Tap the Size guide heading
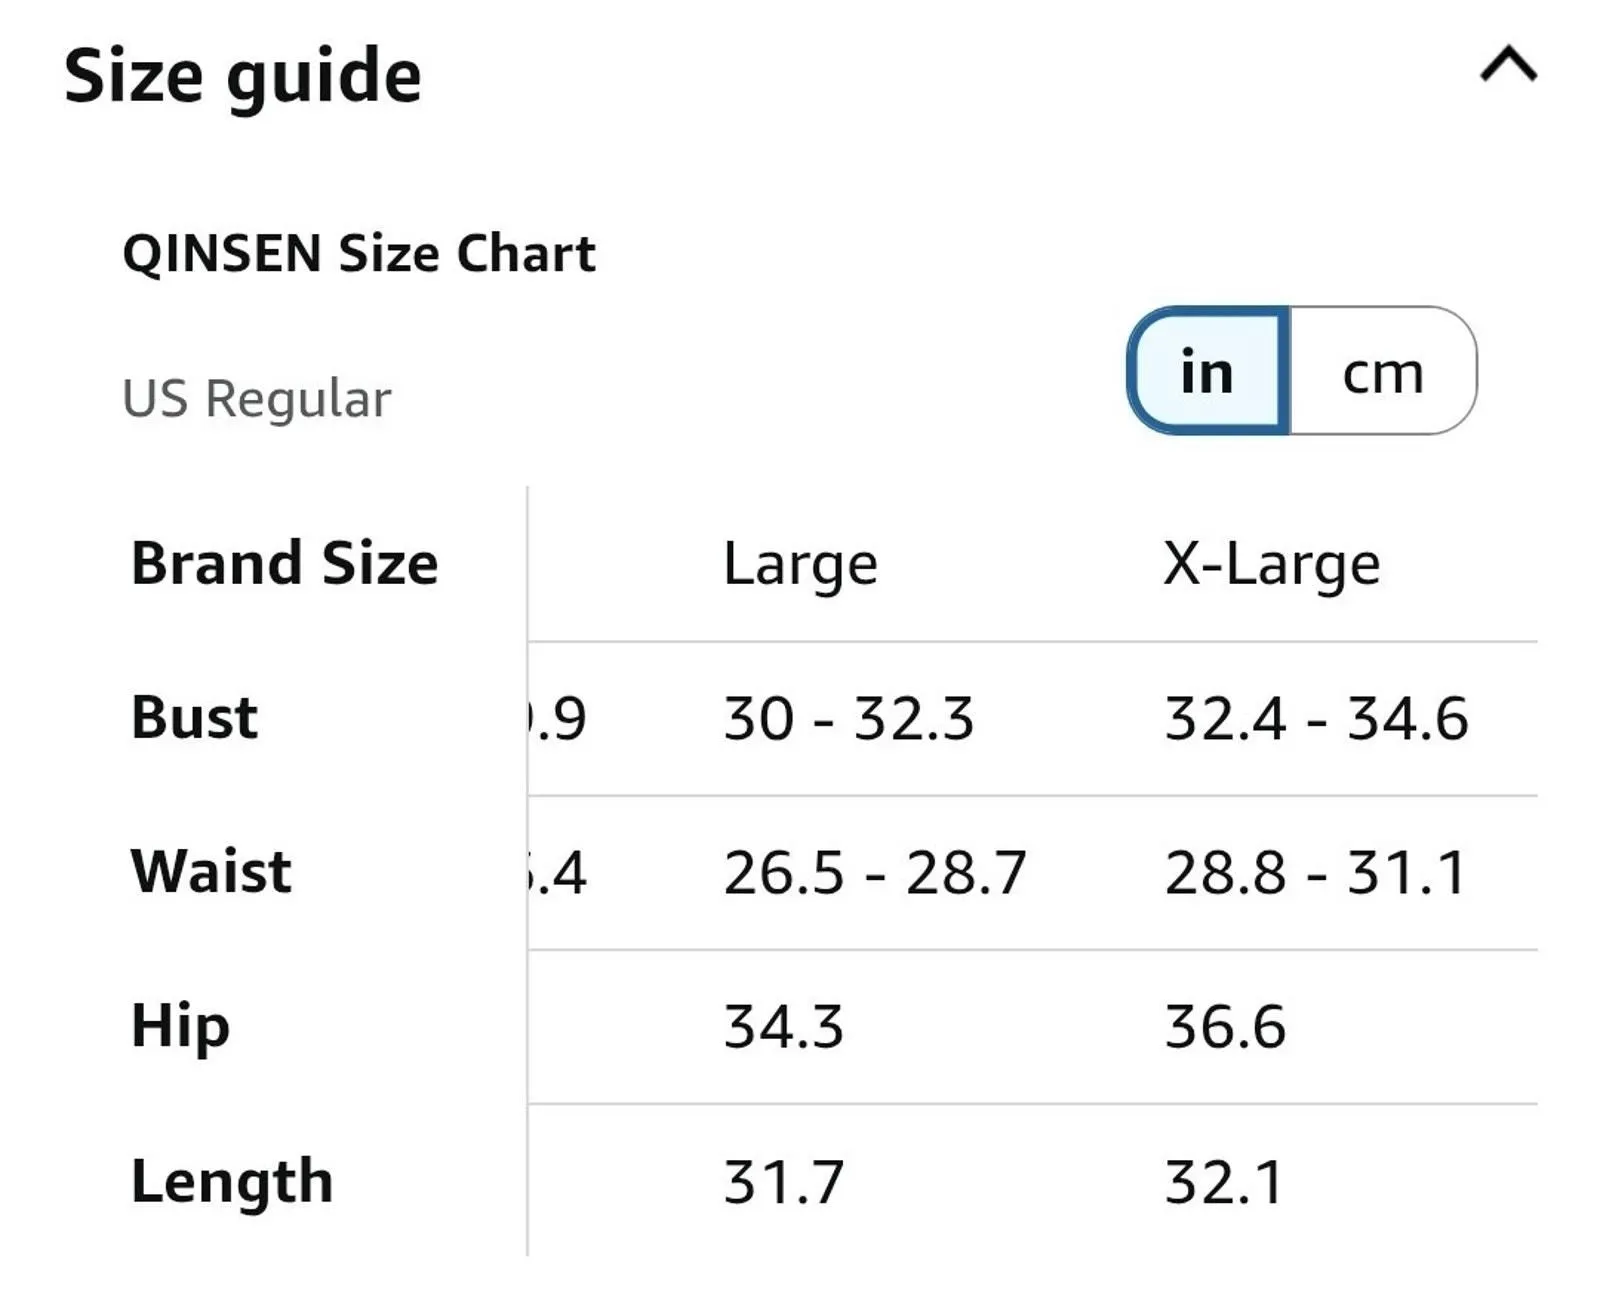The image size is (1600, 1301). pyautogui.click(x=243, y=77)
